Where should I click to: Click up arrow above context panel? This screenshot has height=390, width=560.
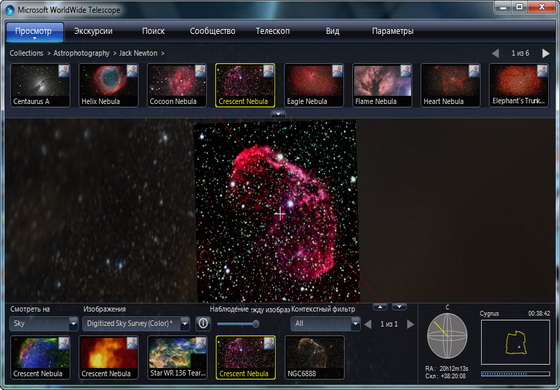click(380, 307)
